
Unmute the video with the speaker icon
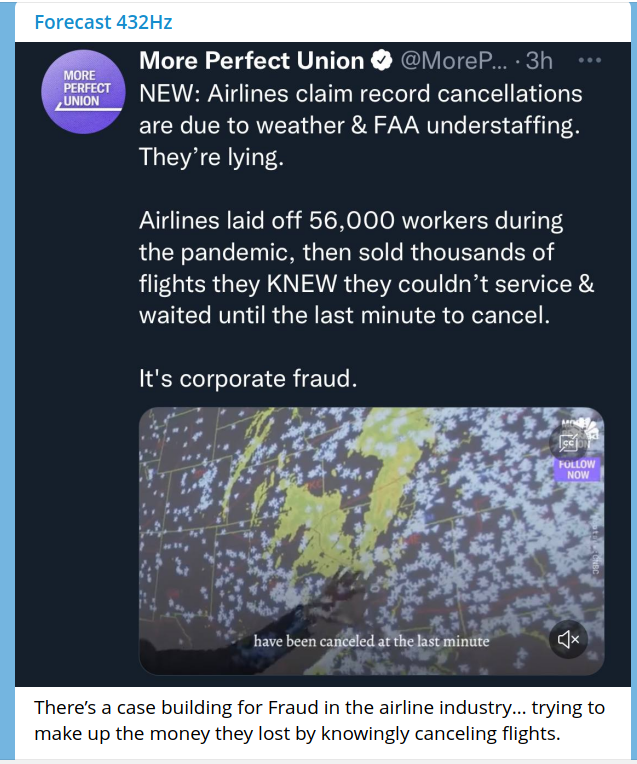pos(568,639)
